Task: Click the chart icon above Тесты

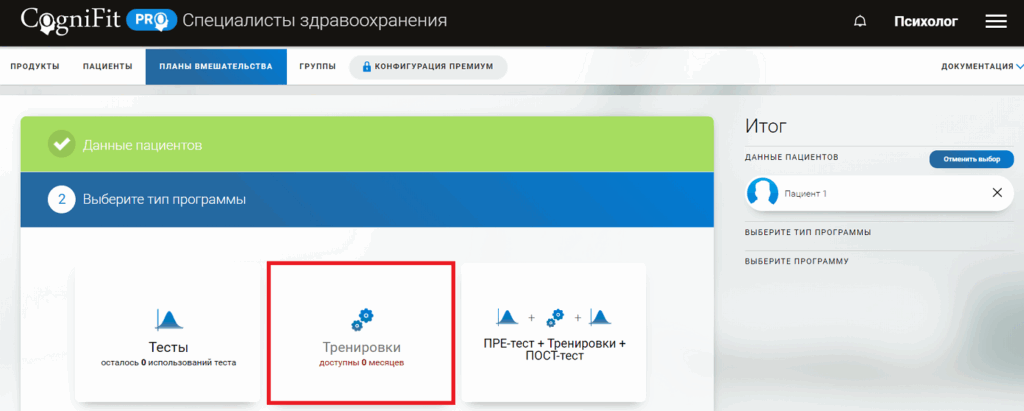Action: click(x=167, y=319)
